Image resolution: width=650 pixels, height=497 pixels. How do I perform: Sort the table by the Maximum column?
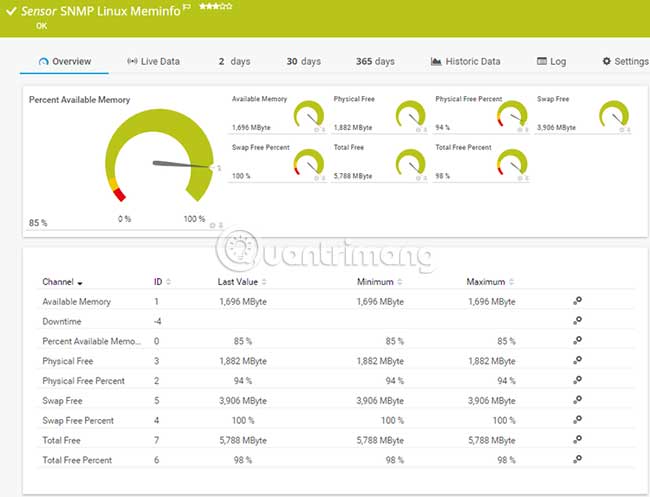490,282
